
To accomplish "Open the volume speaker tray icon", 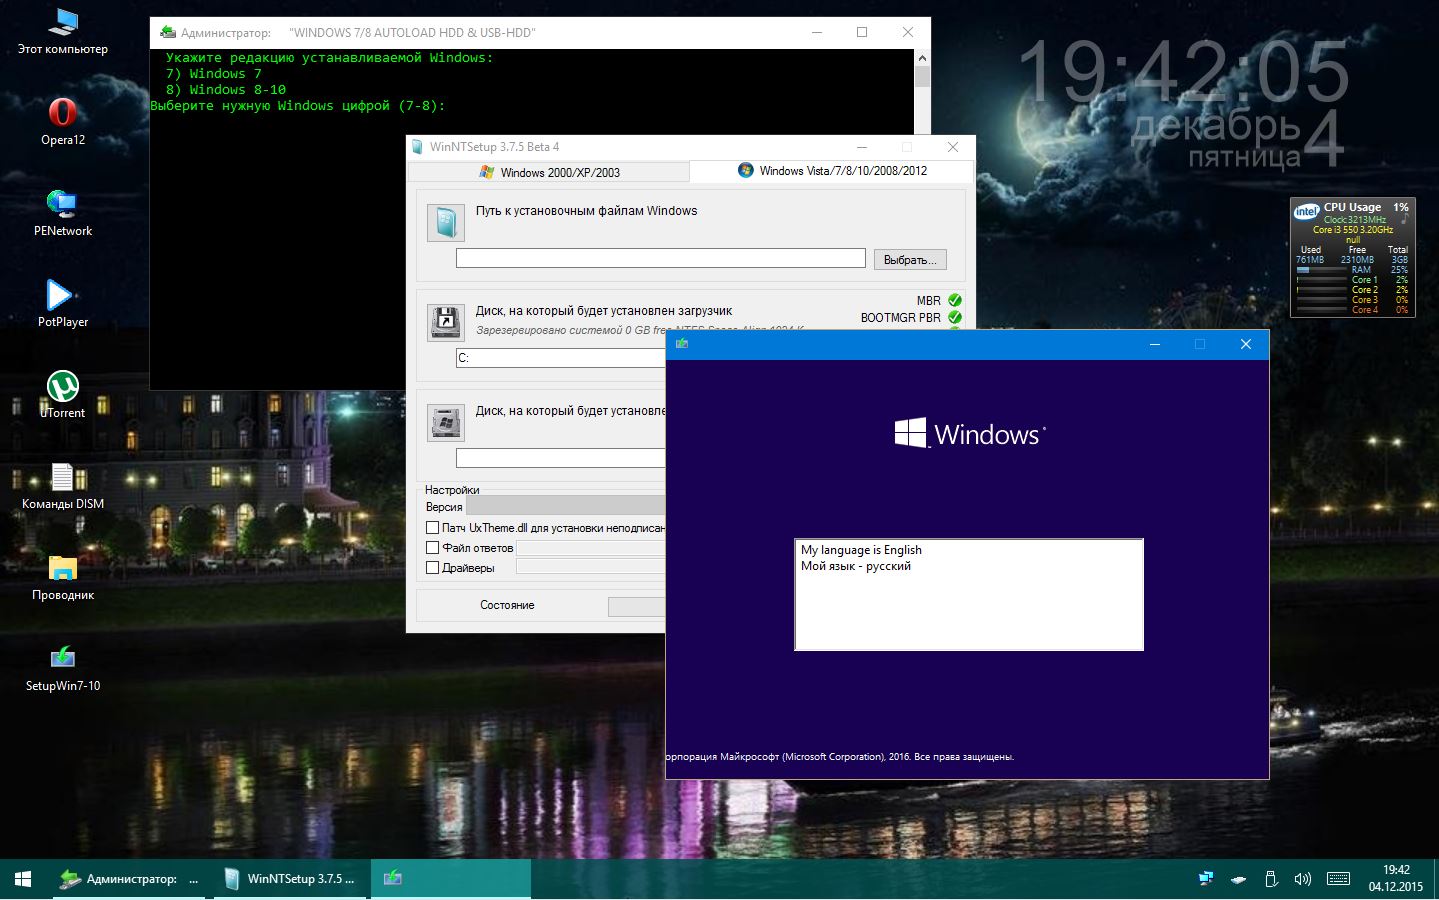I will [x=1302, y=879].
